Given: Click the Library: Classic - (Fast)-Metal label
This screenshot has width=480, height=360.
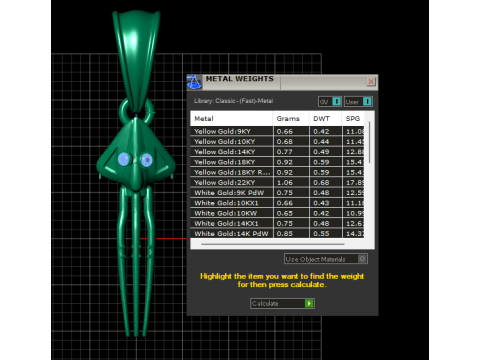Looking at the screenshot, I should click(233, 101).
